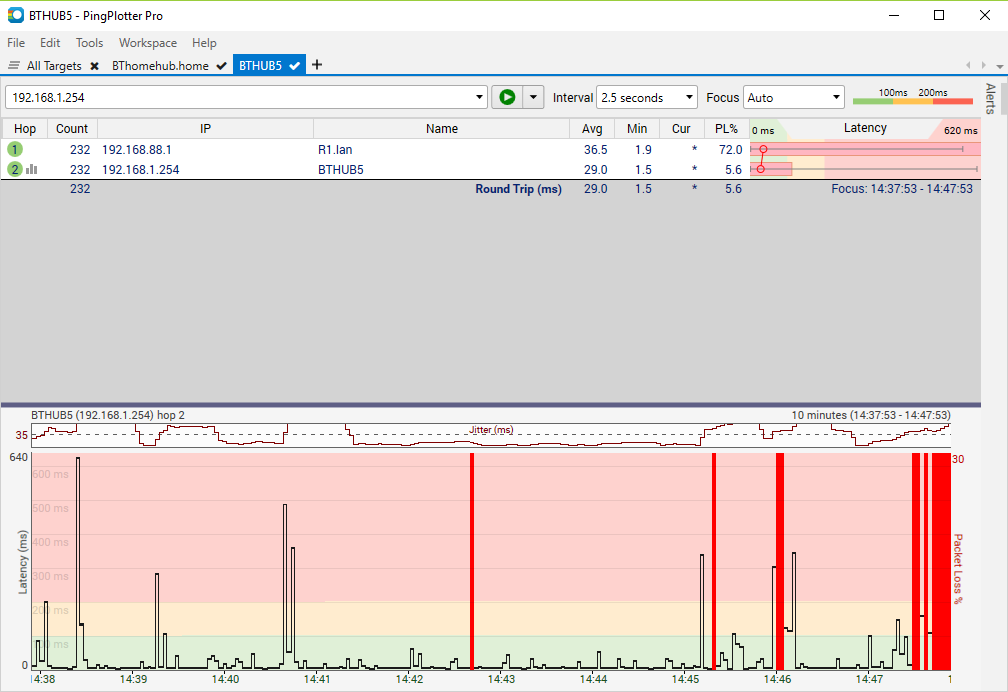1008x692 pixels.
Task: Open a new target tab with the plus
Action: point(317,65)
